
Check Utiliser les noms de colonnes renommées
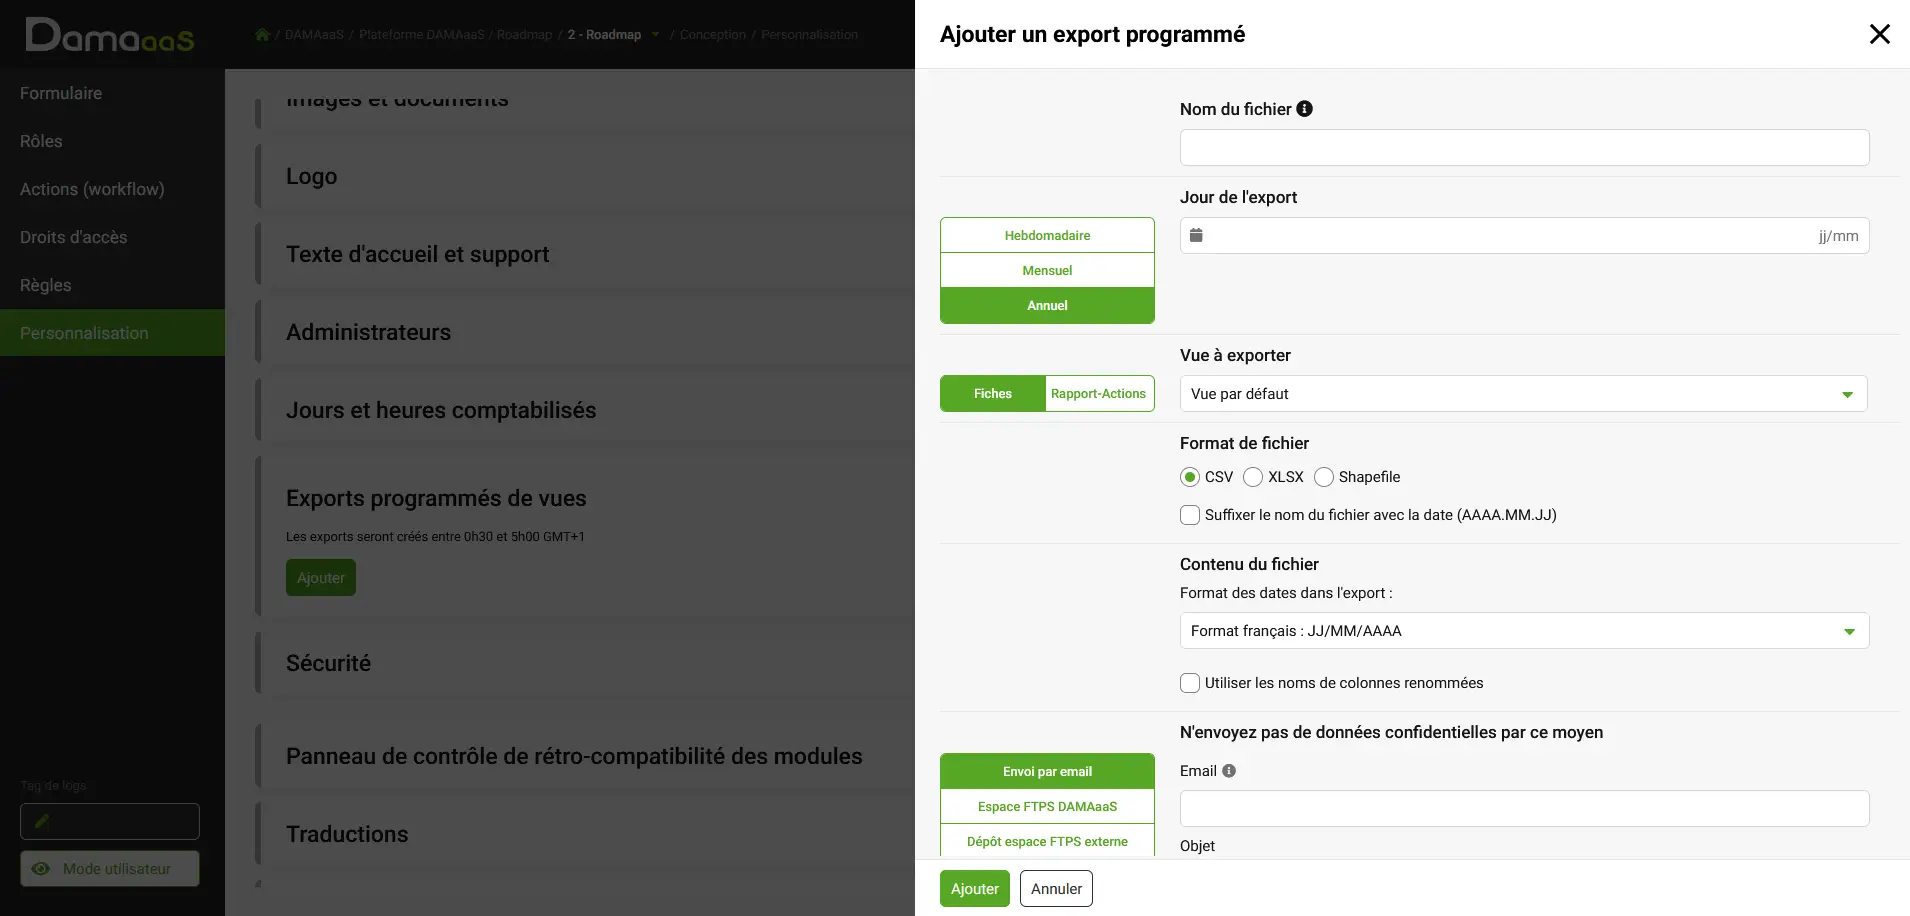tap(1190, 683)
